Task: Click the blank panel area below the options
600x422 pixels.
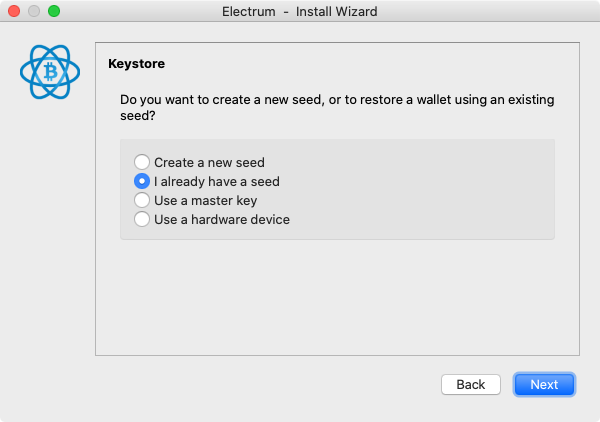Action: (337, 297)
